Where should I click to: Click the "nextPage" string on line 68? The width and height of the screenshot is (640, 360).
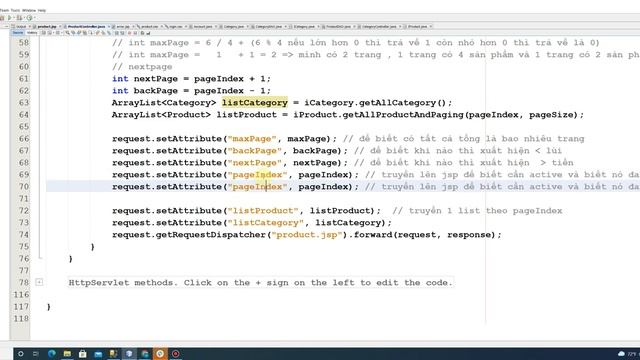[255, 162]
